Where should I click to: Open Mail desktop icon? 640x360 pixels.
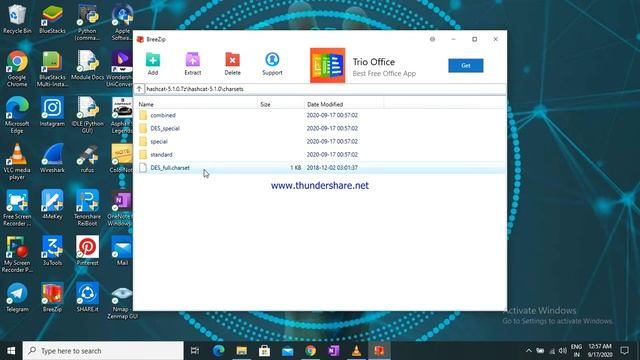(122, 251)
